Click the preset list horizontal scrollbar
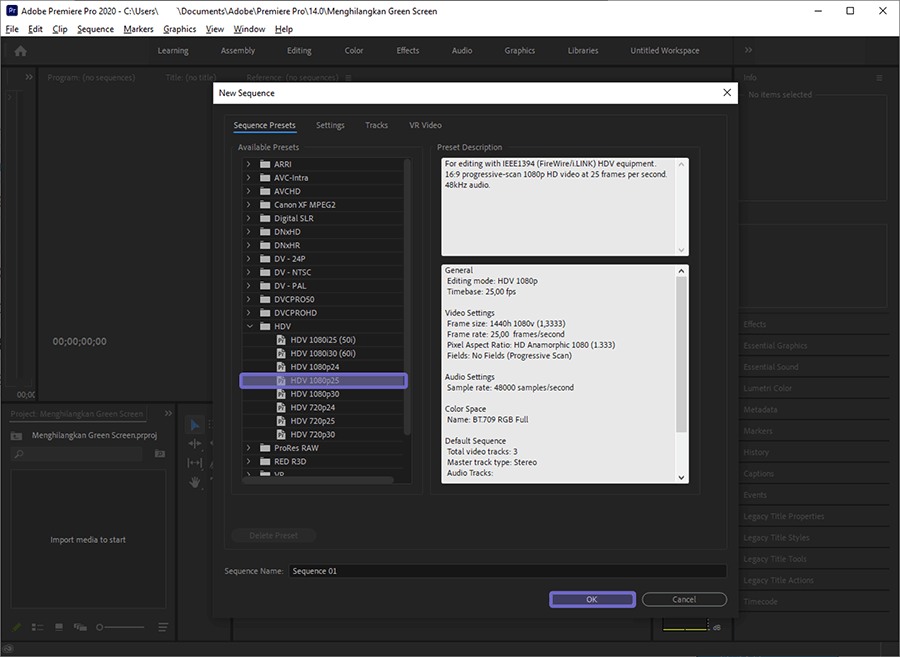This screenshot has height=657, width=900. [318, 480]
